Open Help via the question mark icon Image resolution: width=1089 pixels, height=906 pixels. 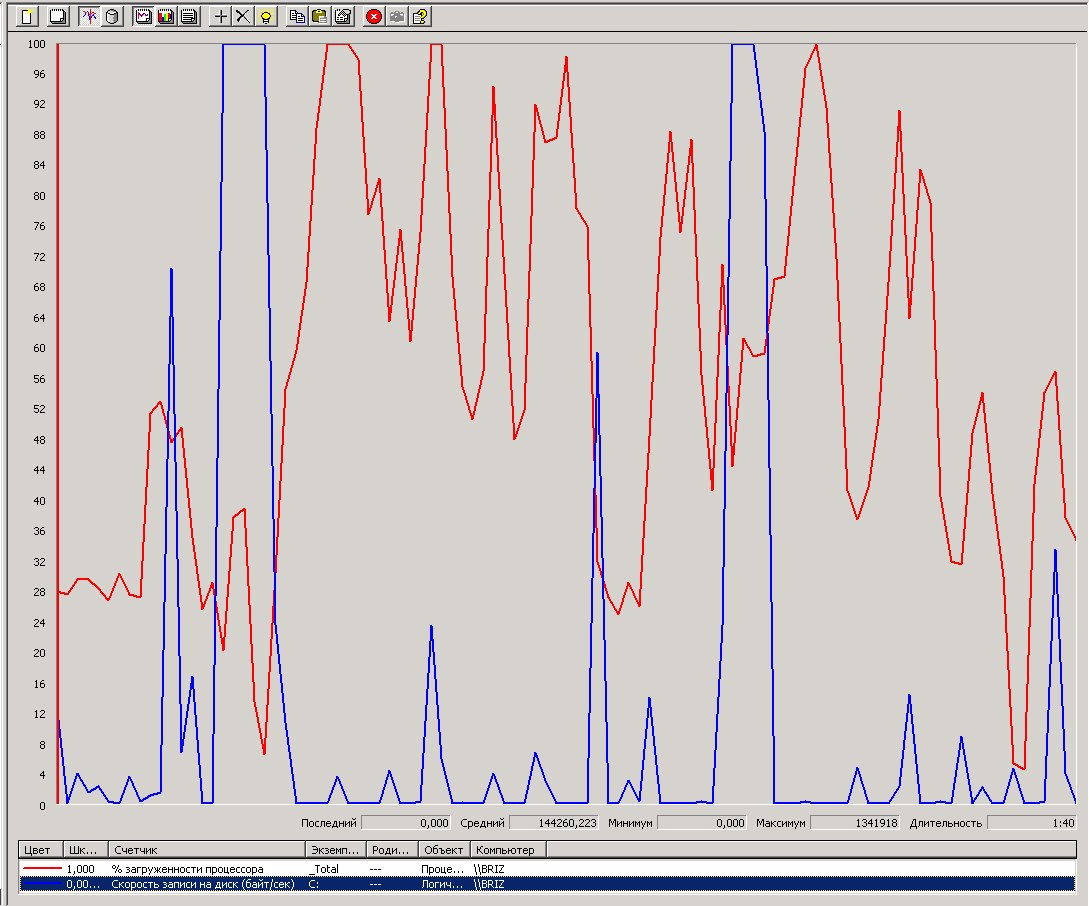point(420,16)
